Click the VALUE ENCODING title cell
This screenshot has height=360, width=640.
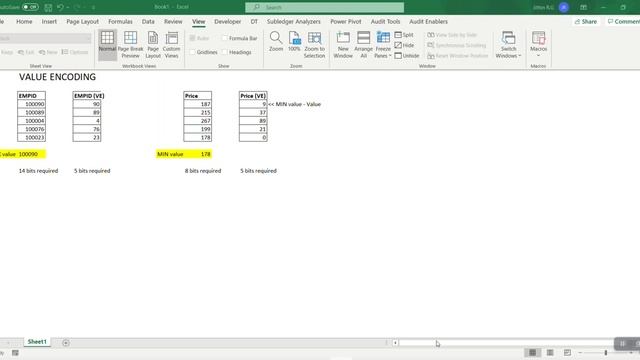57,77
